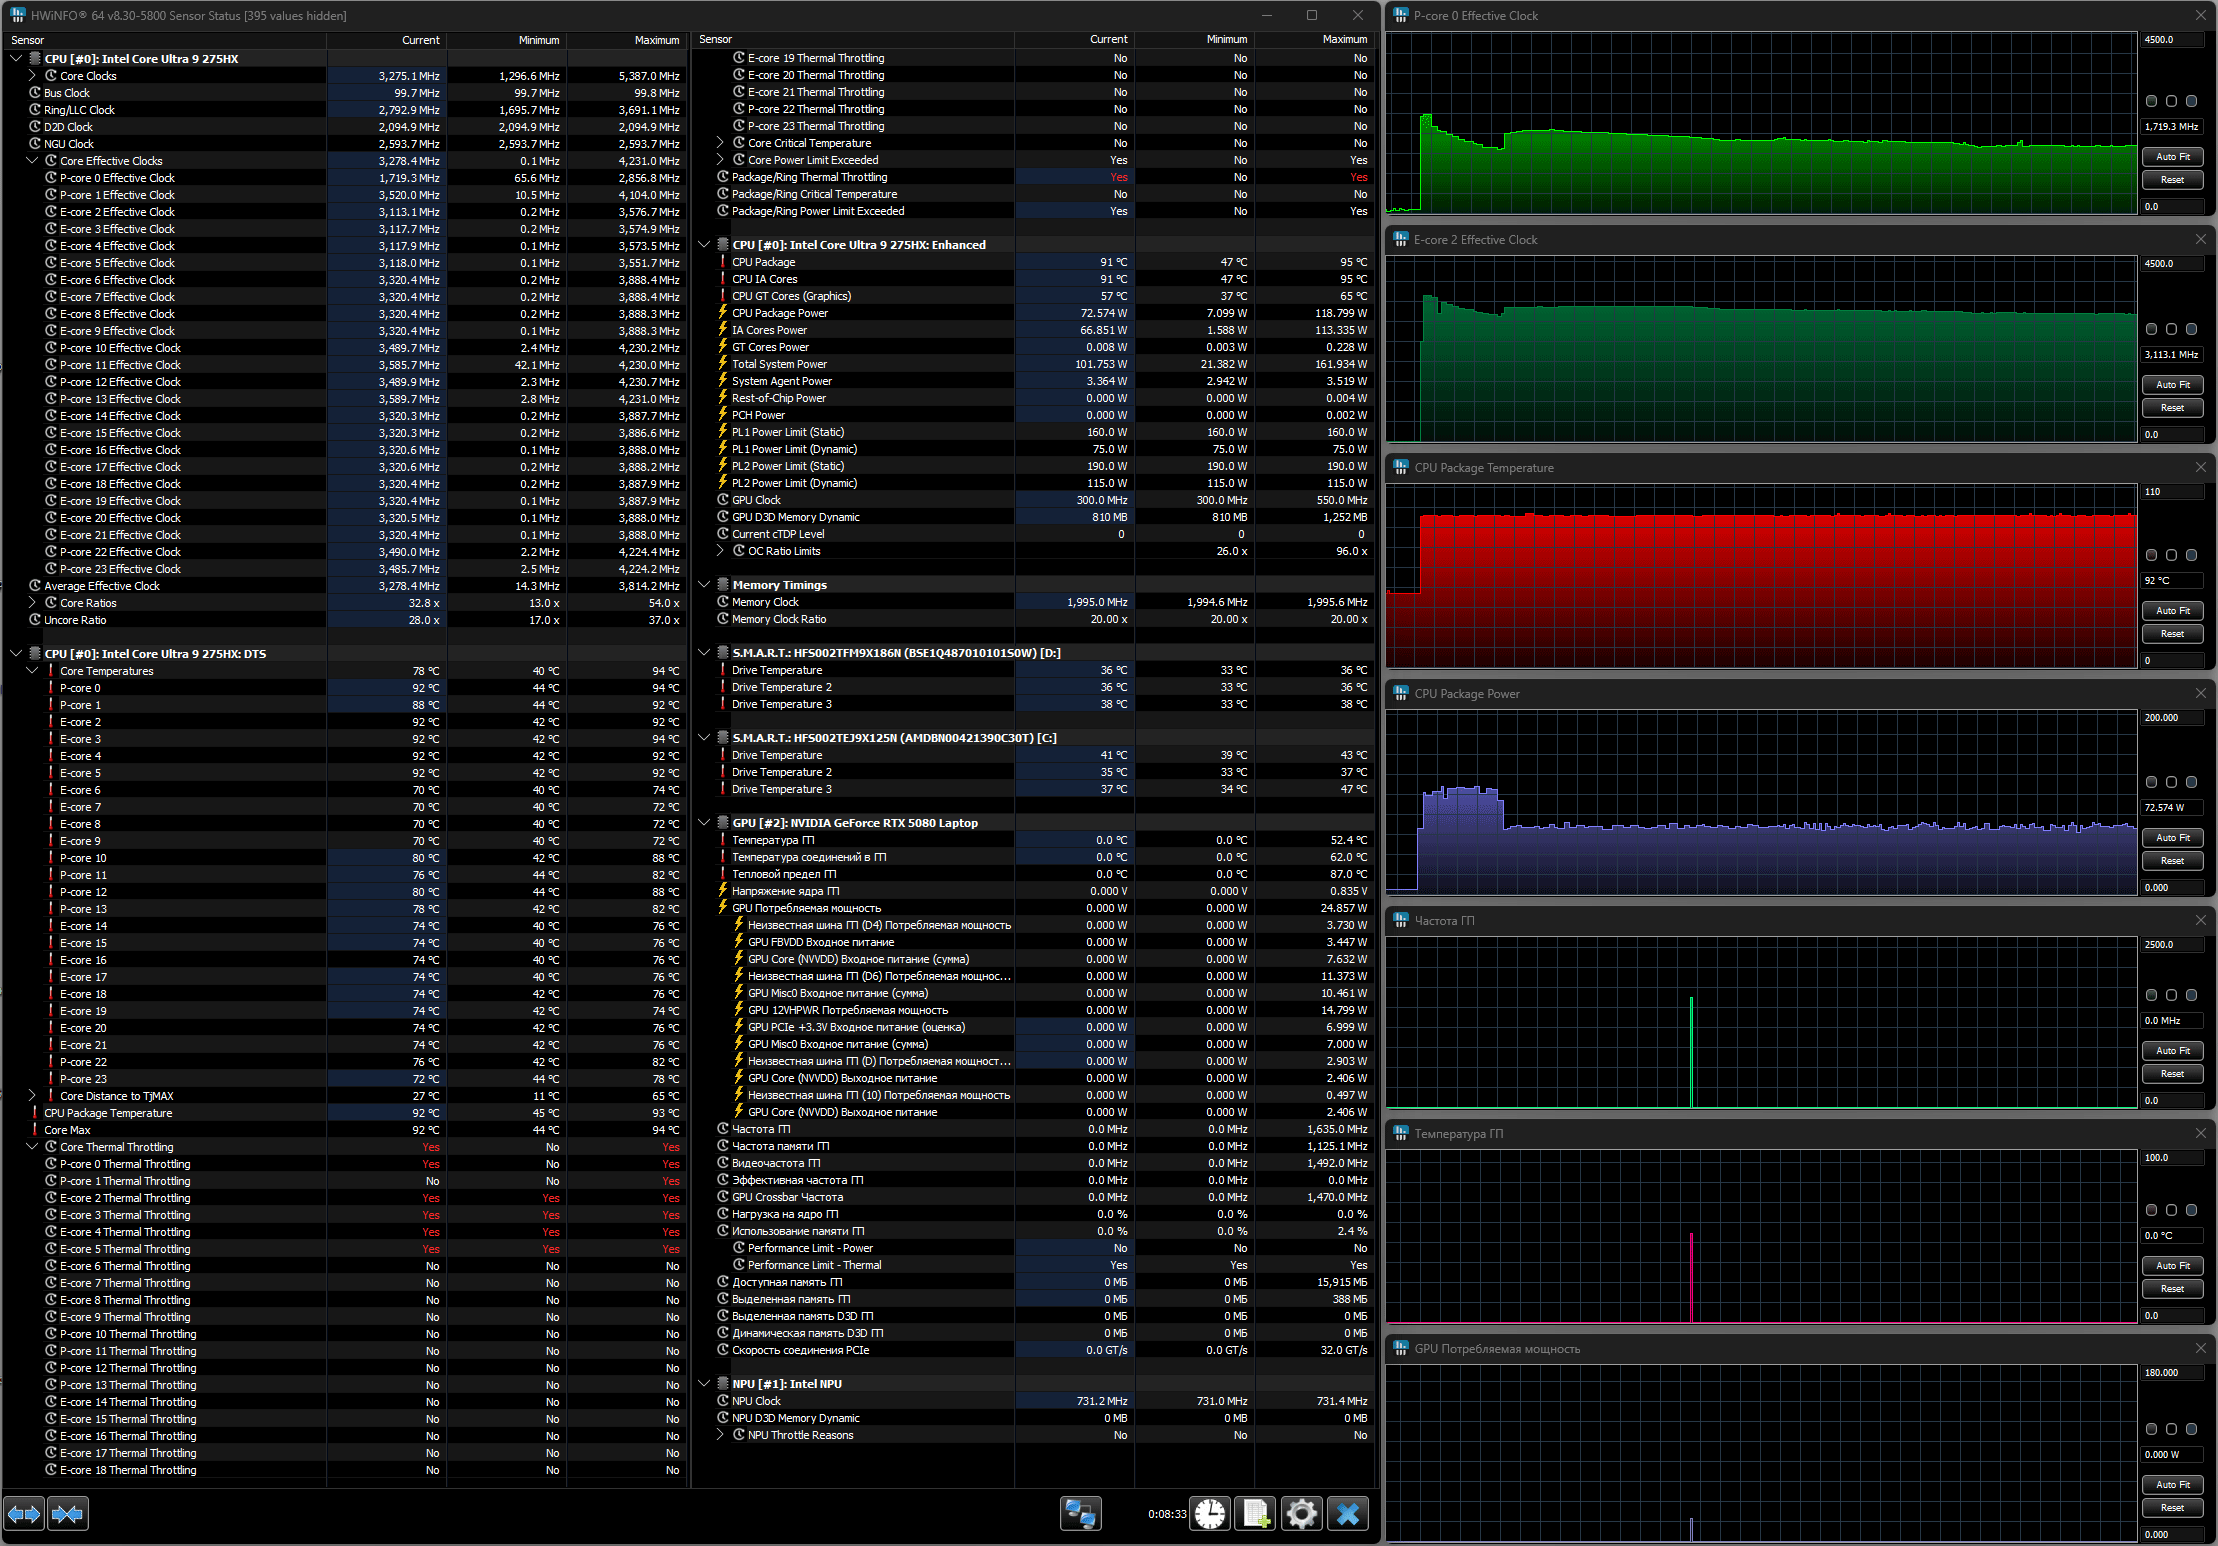The width and height of the screenshot is (2218, 1546).
Task: Toggle third square checkbox in CPU Package Temperature graph
Action: 2191,555
